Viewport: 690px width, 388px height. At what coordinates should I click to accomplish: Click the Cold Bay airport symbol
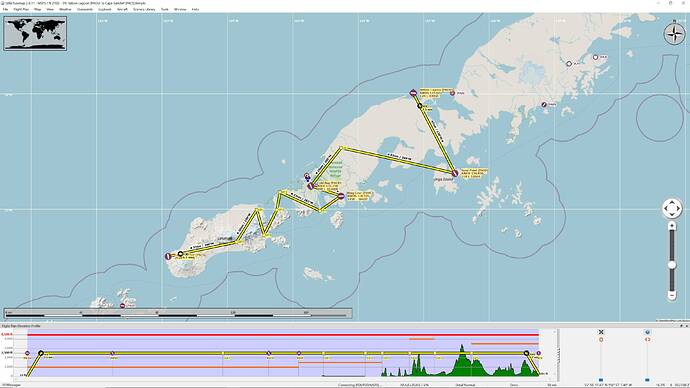click(311, 186)
